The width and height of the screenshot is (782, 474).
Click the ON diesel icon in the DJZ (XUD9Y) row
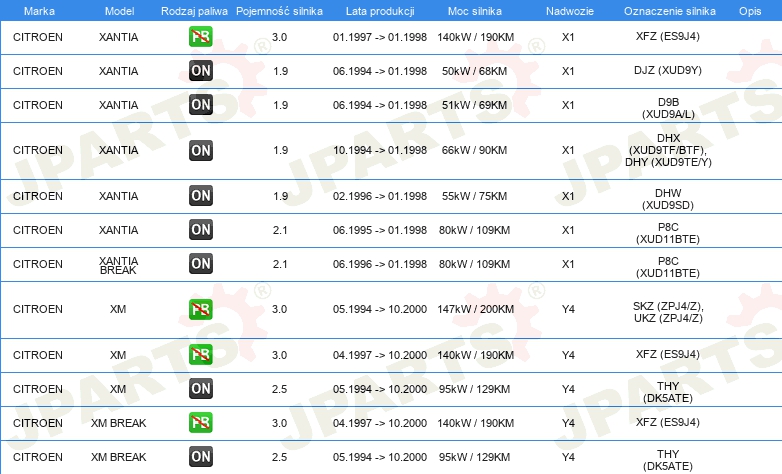click(200, 70)
